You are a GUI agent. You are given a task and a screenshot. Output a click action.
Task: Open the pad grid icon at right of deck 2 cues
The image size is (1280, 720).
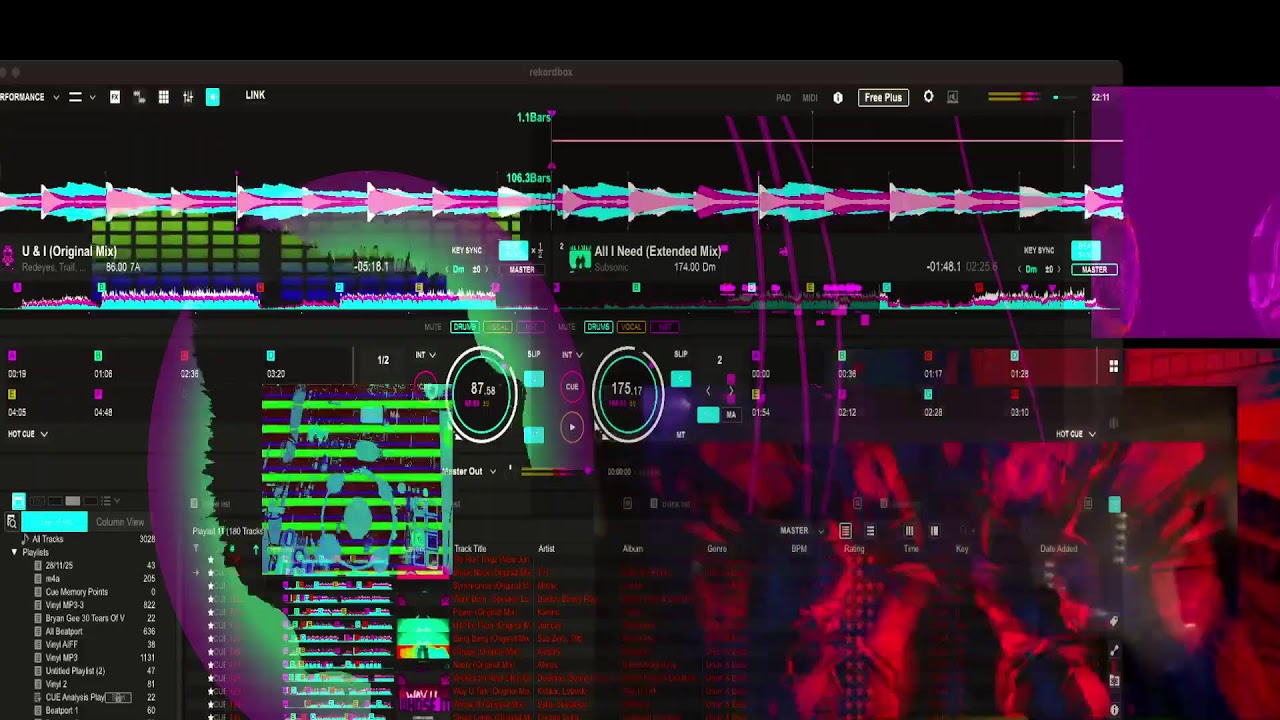[x=1113, y=367]
